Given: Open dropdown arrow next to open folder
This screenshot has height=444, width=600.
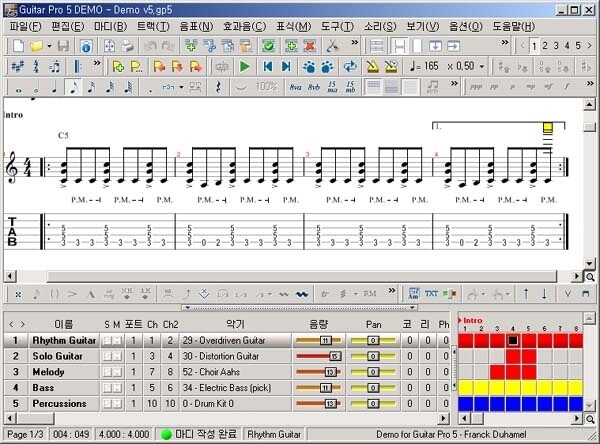Looking at the screenshot, I should [x=49, y=46].
